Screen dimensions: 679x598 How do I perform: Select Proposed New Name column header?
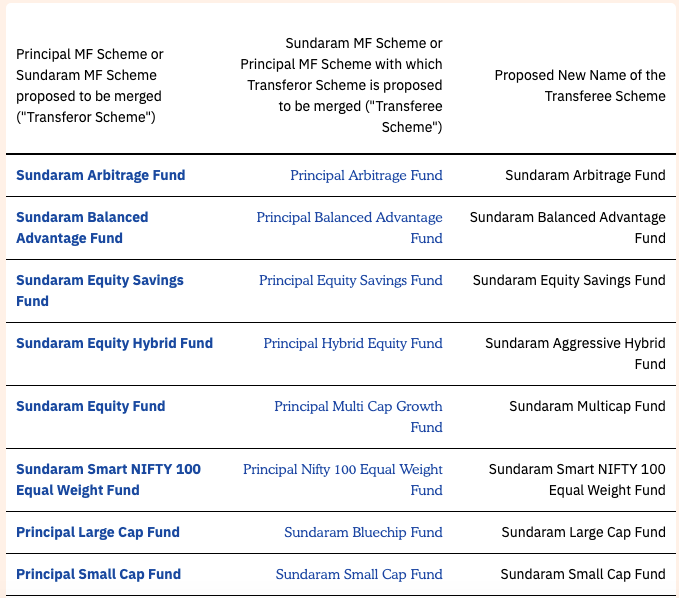580,85
